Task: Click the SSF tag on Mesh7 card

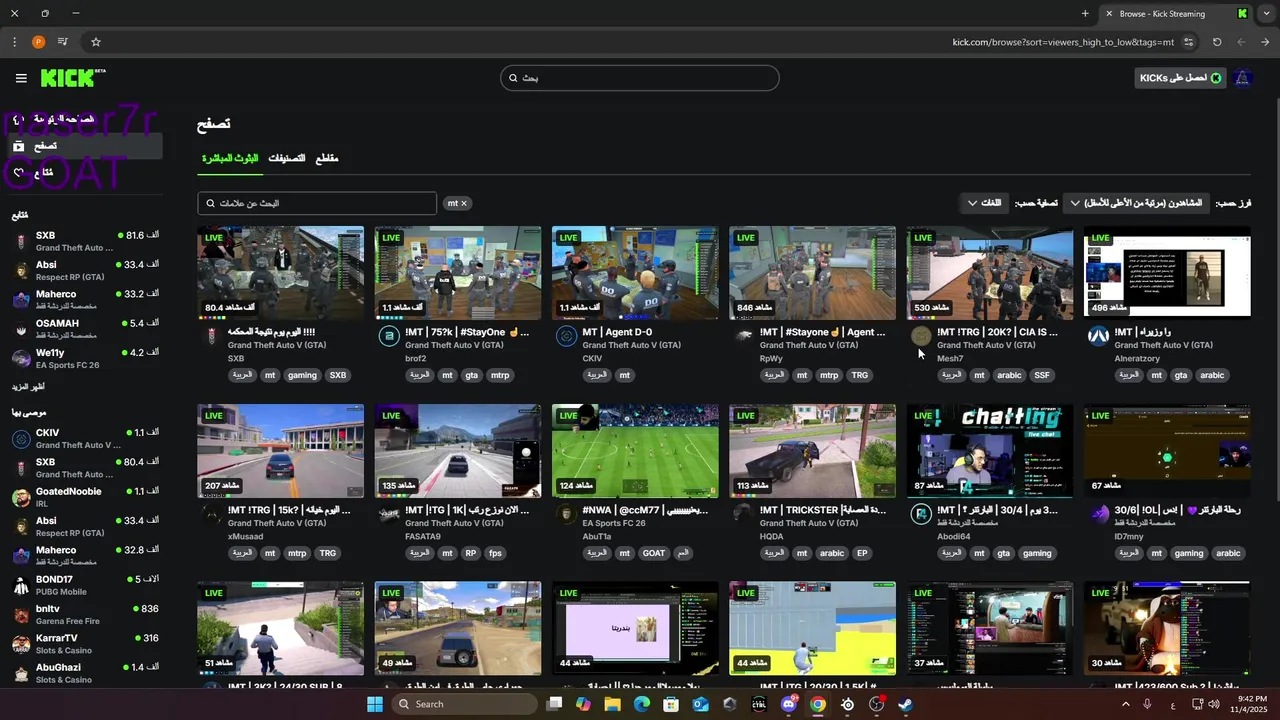Action: tap(1042, 375)
